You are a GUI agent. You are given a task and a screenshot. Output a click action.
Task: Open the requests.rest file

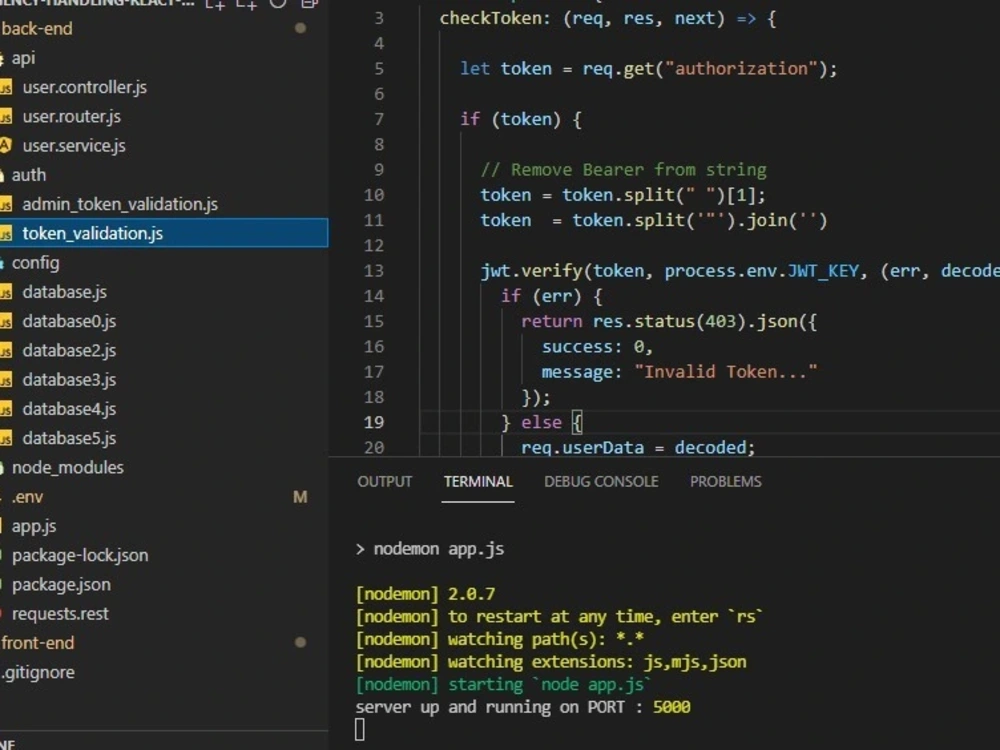60,614
